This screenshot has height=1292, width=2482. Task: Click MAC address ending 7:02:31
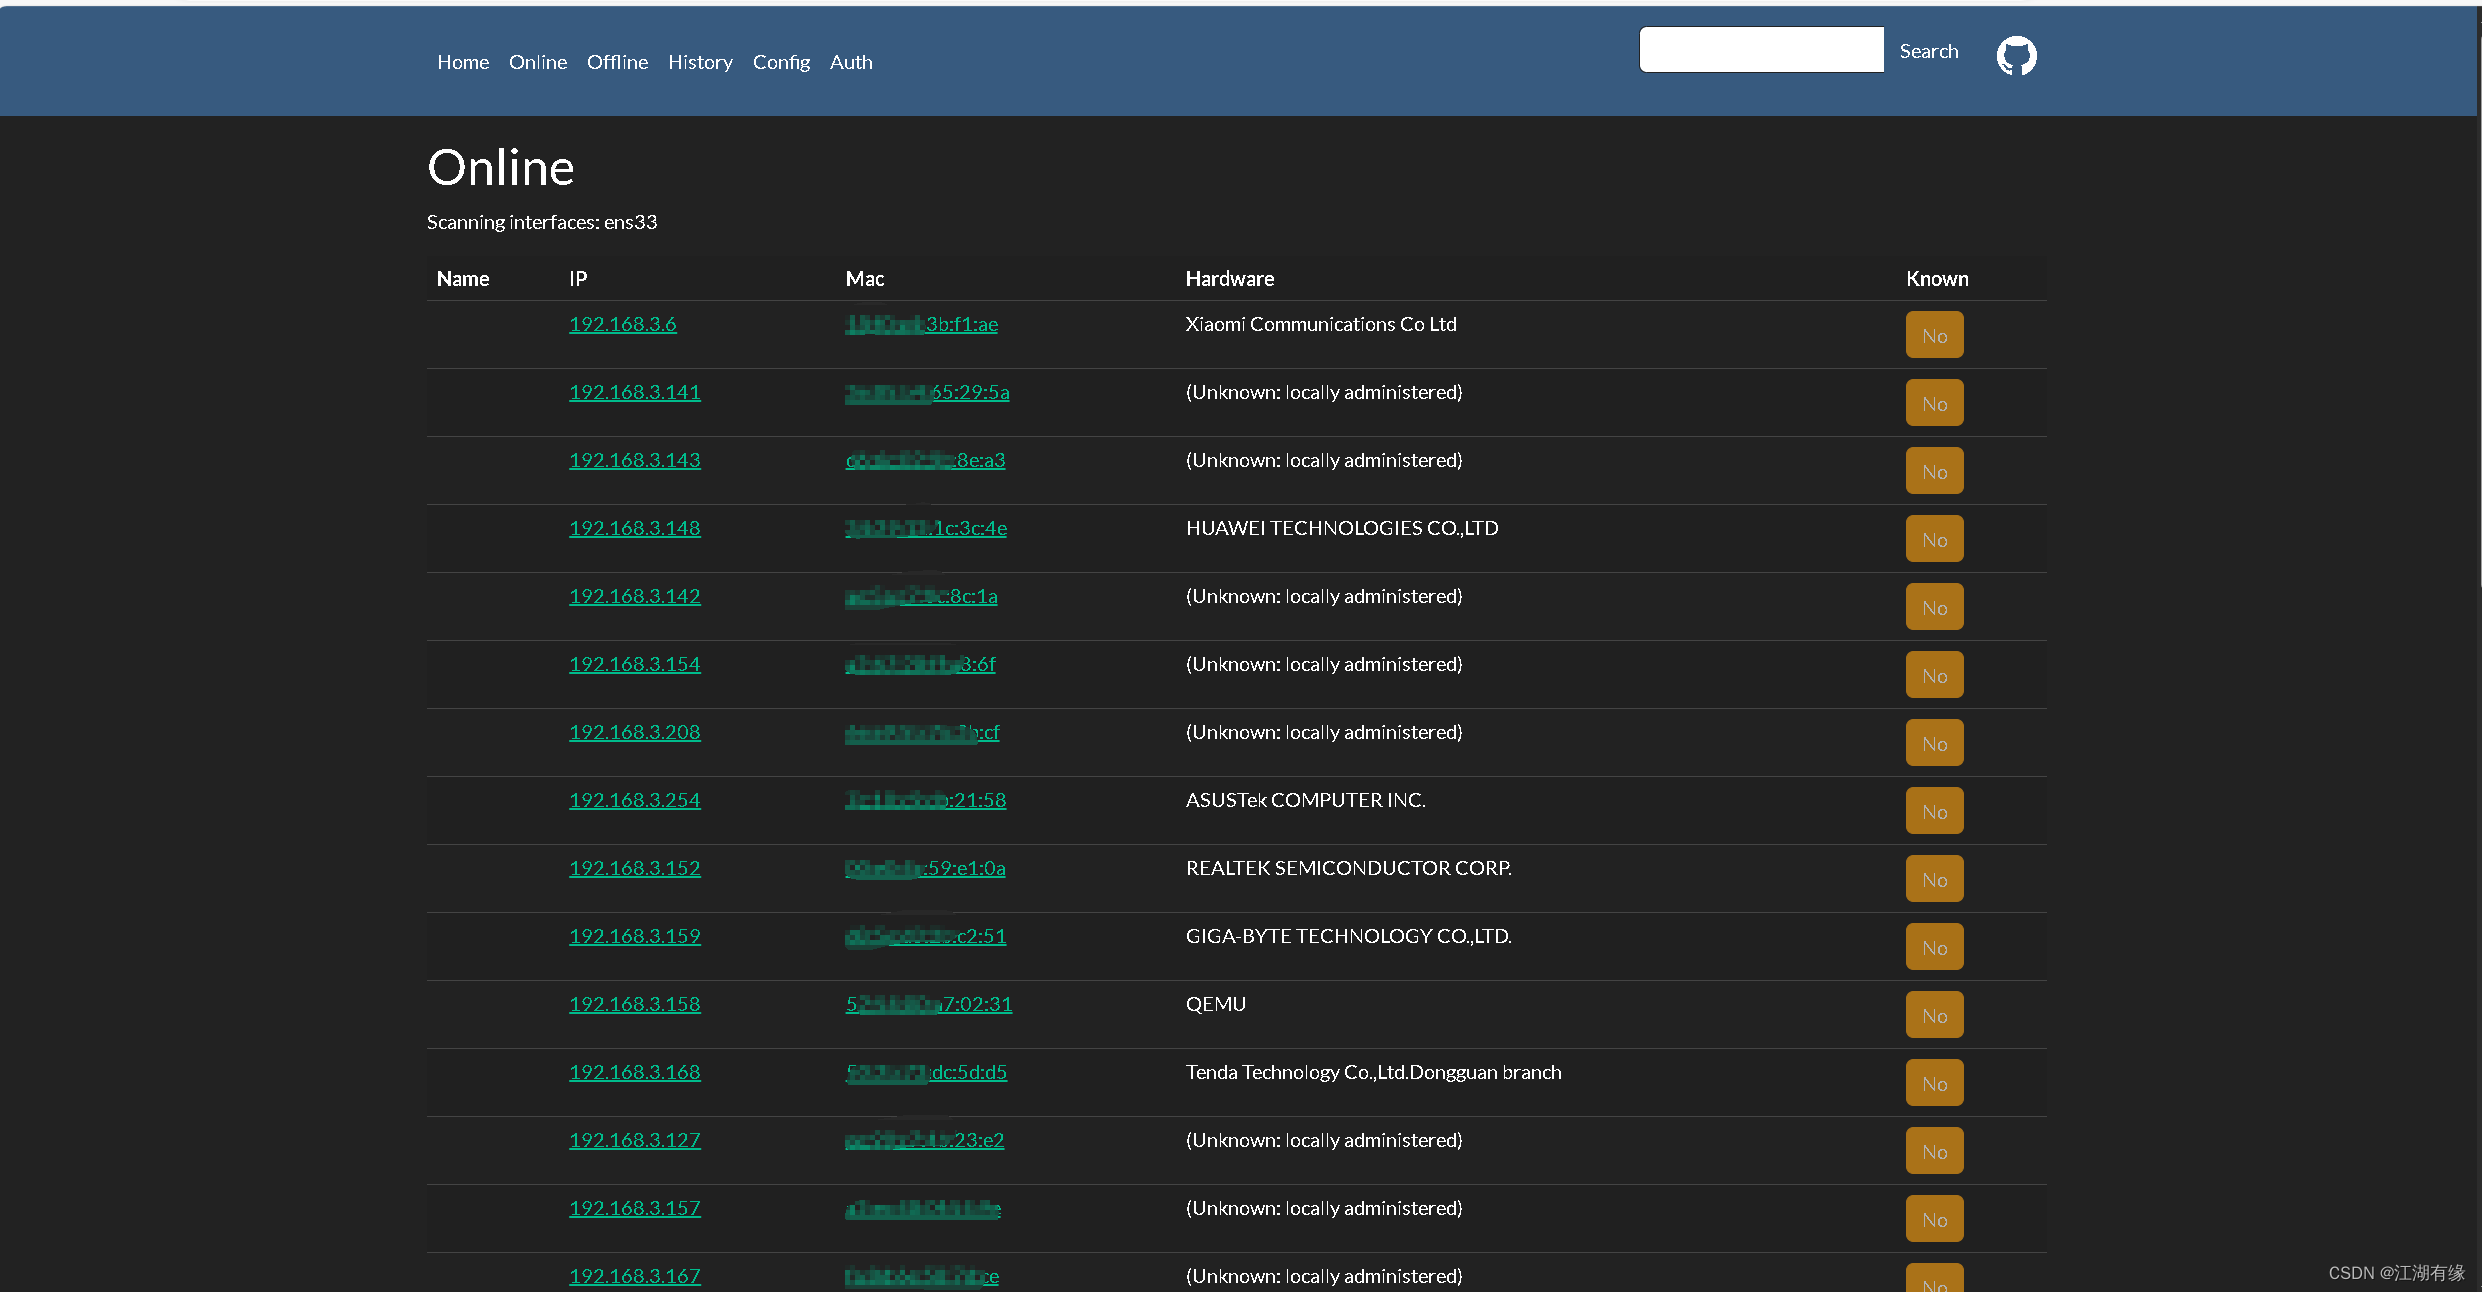click(x=928, y=1004)
